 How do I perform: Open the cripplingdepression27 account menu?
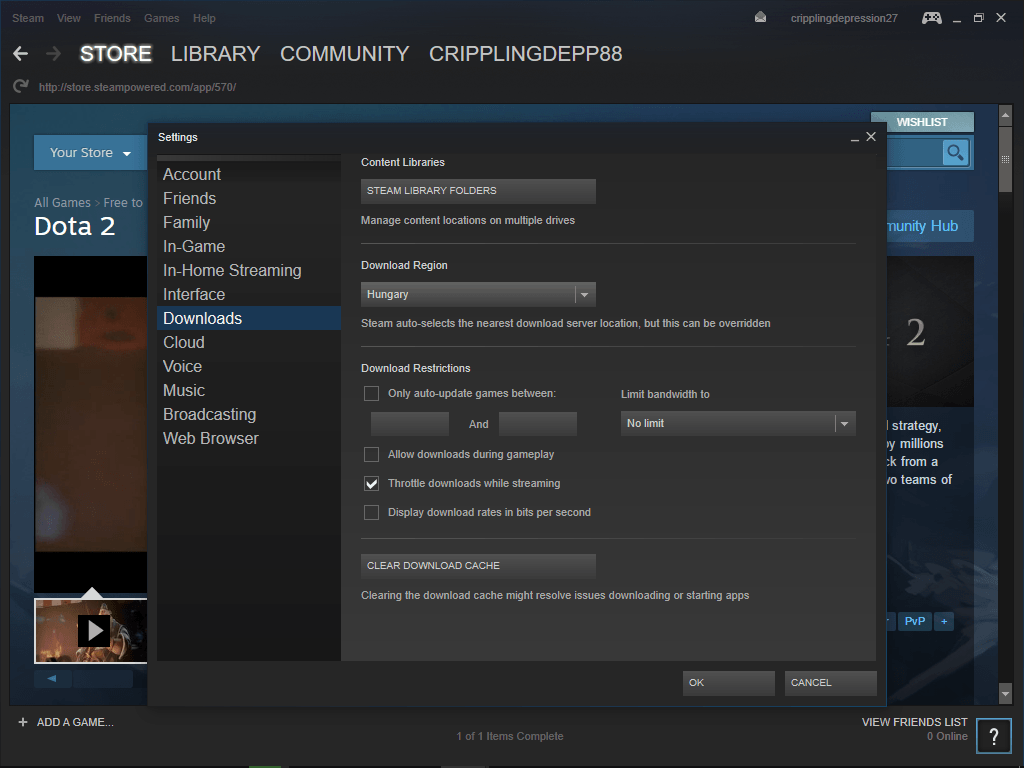[x=844, y=18]
